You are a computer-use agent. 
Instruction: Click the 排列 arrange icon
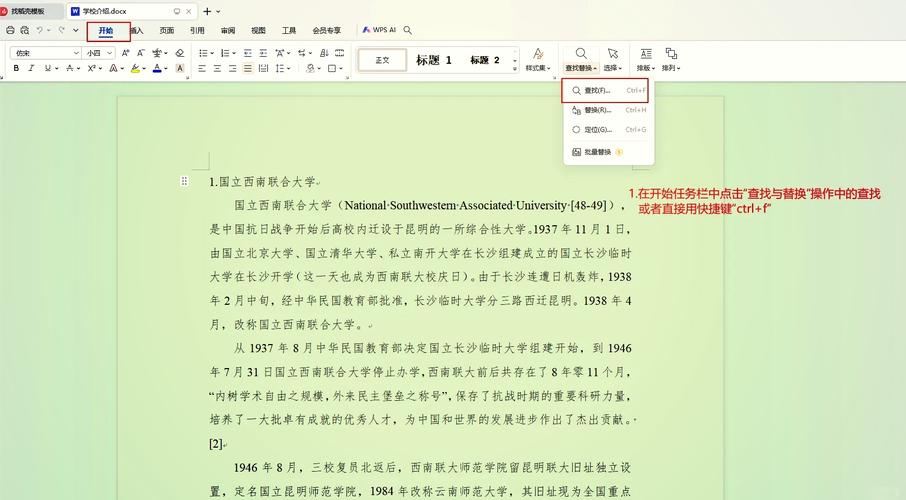pyautogui.click(x=671, y=59)
